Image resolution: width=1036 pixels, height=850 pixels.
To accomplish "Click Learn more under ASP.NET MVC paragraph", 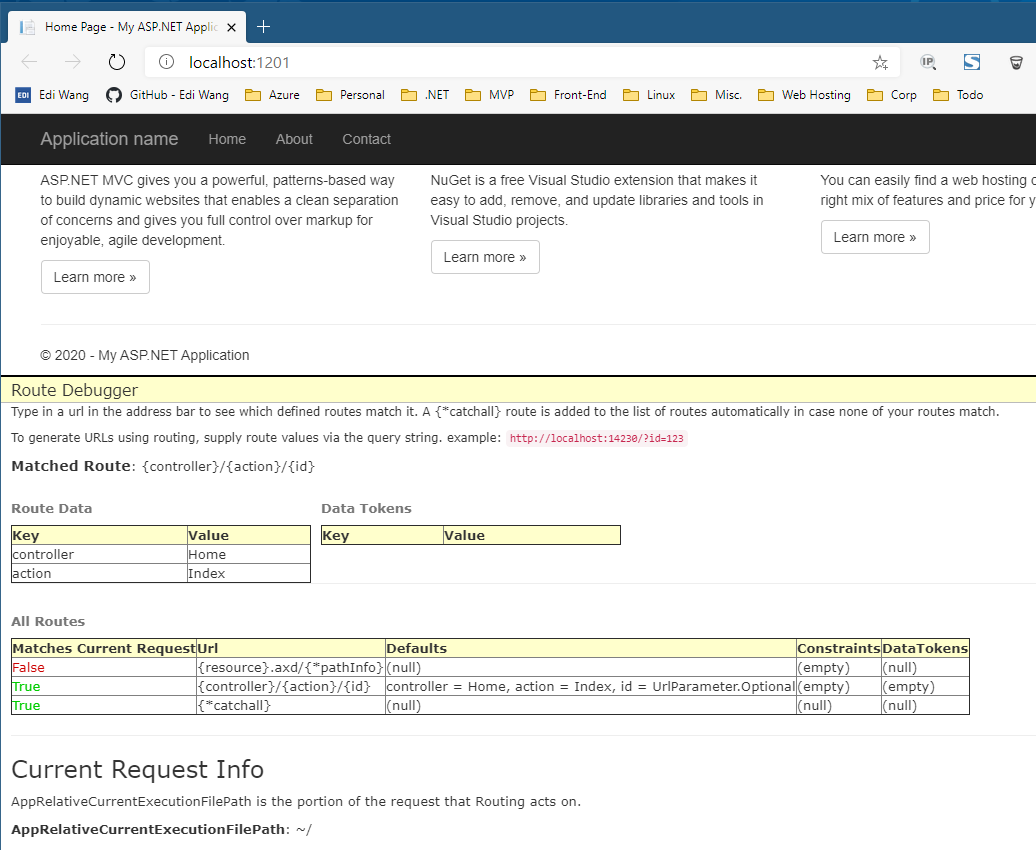I will [95, 277].
